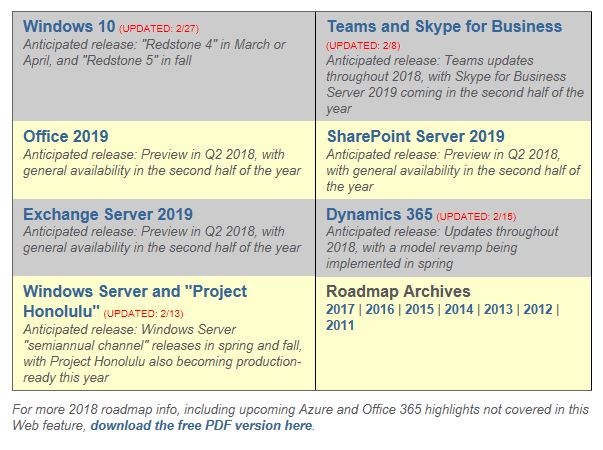Click the Office 2019 heading link
Image resolution: width=603 pixels, height=450 pixels.
pyautogui.click(x=65, y=136)
